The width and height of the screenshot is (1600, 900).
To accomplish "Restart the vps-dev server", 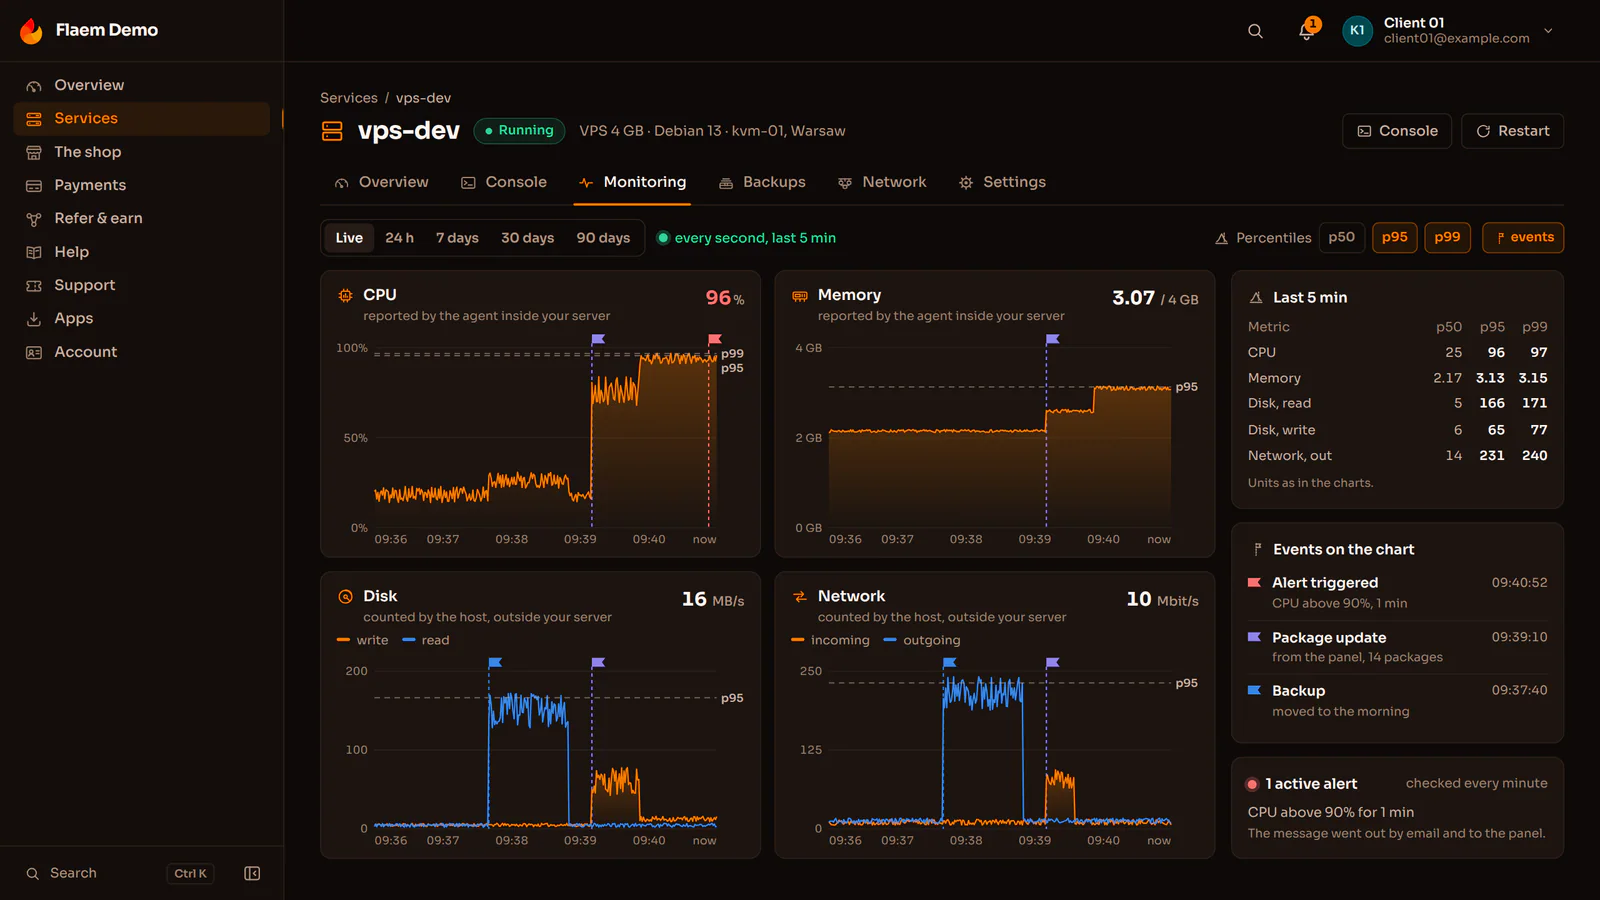I will 1512,131.
